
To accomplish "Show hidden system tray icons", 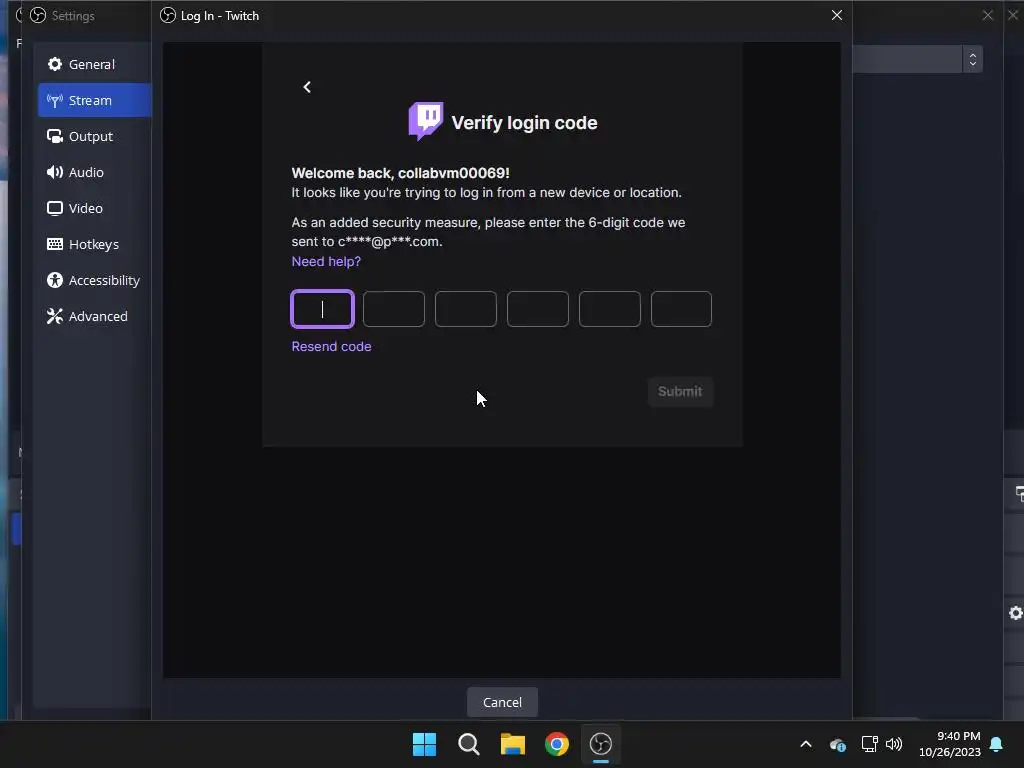I will 806,744.
